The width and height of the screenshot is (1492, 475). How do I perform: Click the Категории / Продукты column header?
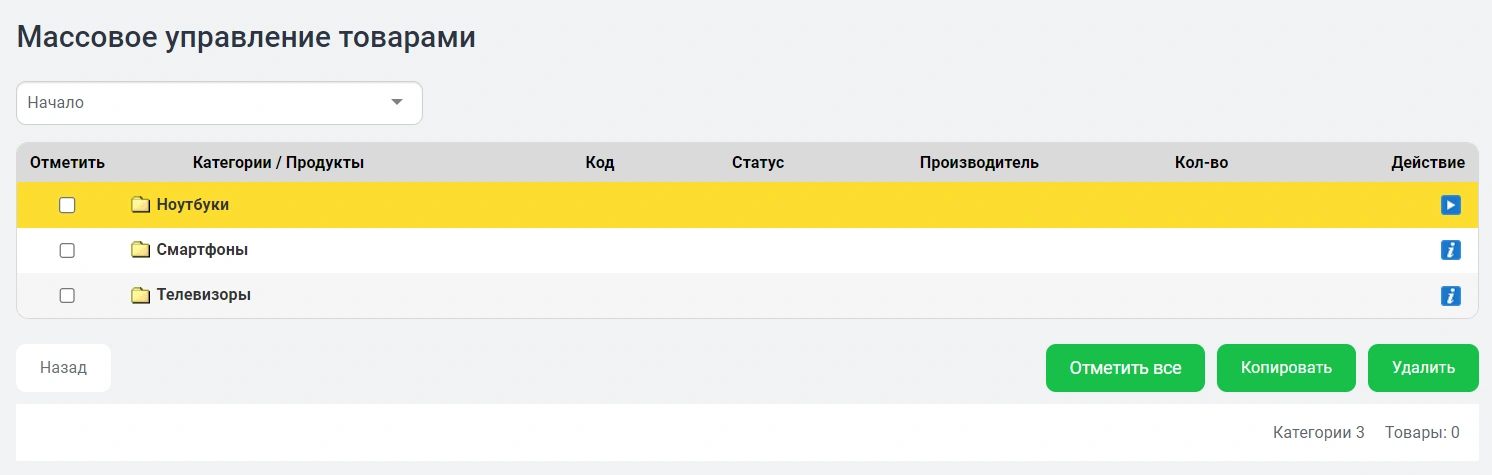point(278,163)
